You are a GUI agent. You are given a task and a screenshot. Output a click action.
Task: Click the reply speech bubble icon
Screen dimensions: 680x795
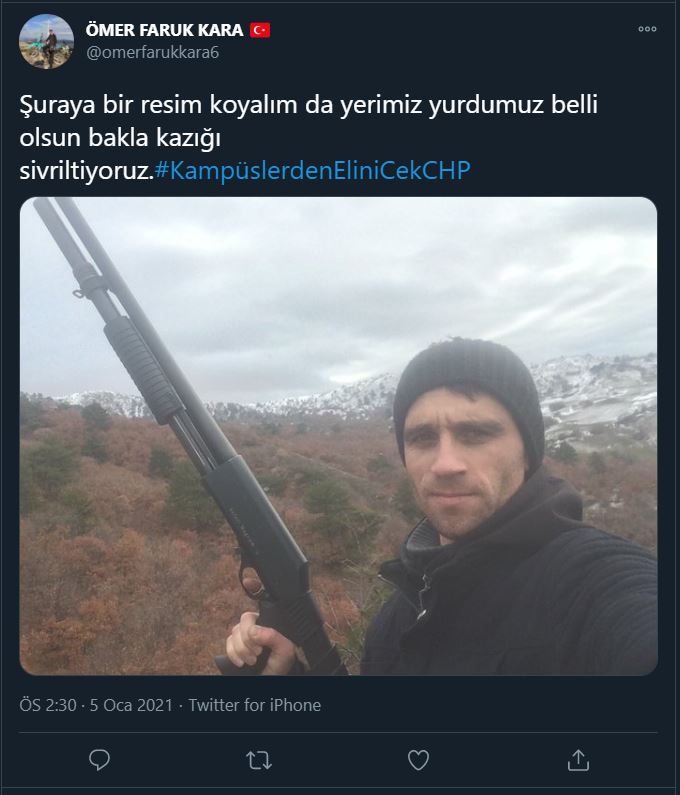[99, 760]
